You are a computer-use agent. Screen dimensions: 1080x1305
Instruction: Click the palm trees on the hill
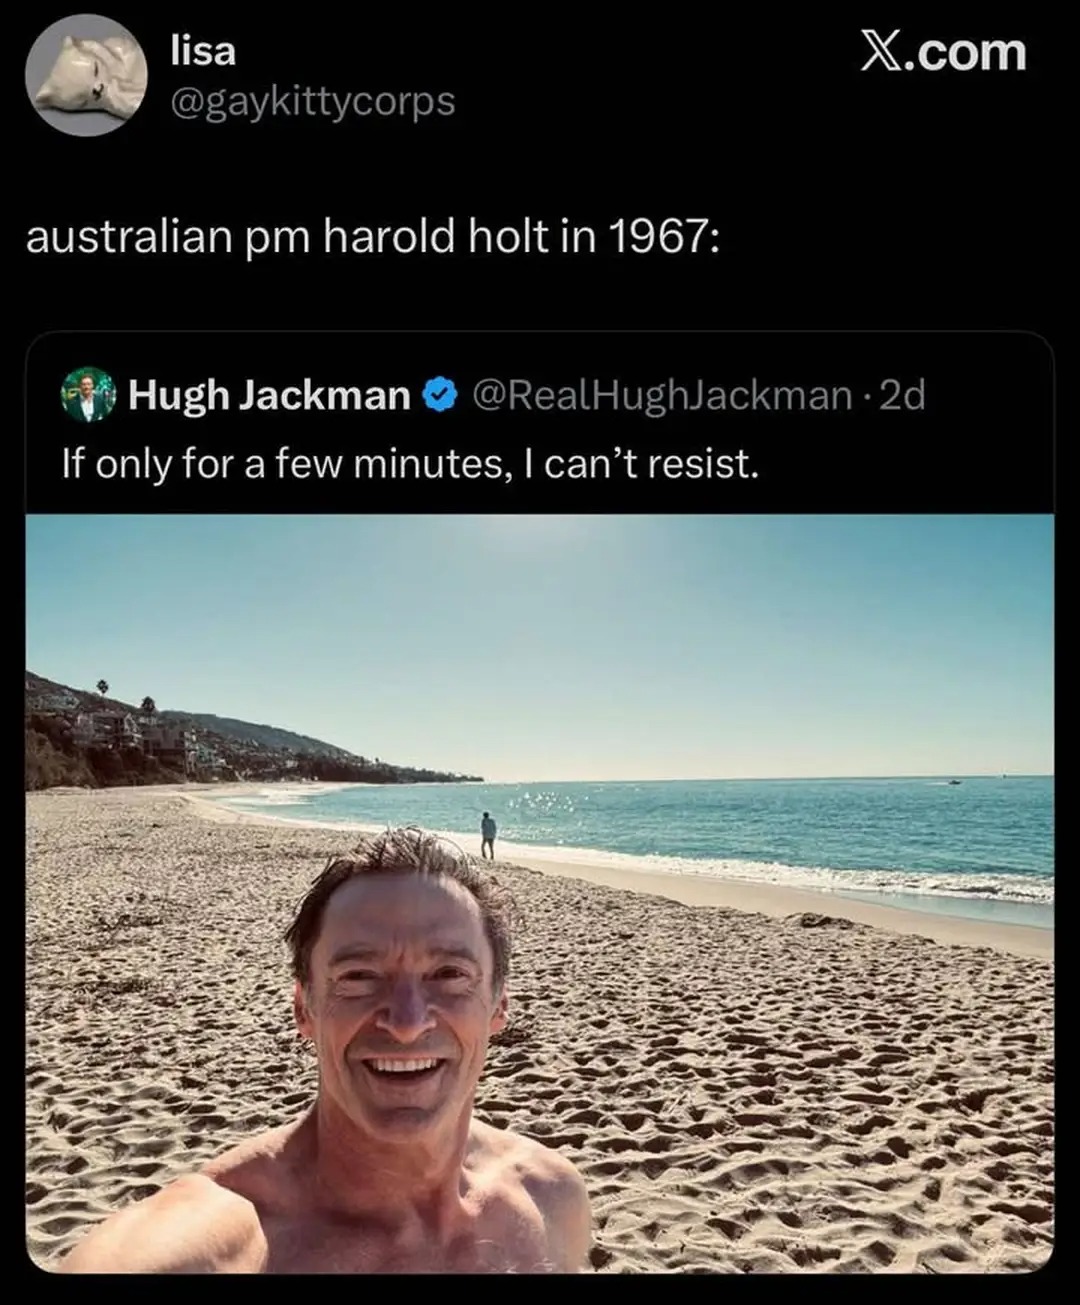point(103,688)
